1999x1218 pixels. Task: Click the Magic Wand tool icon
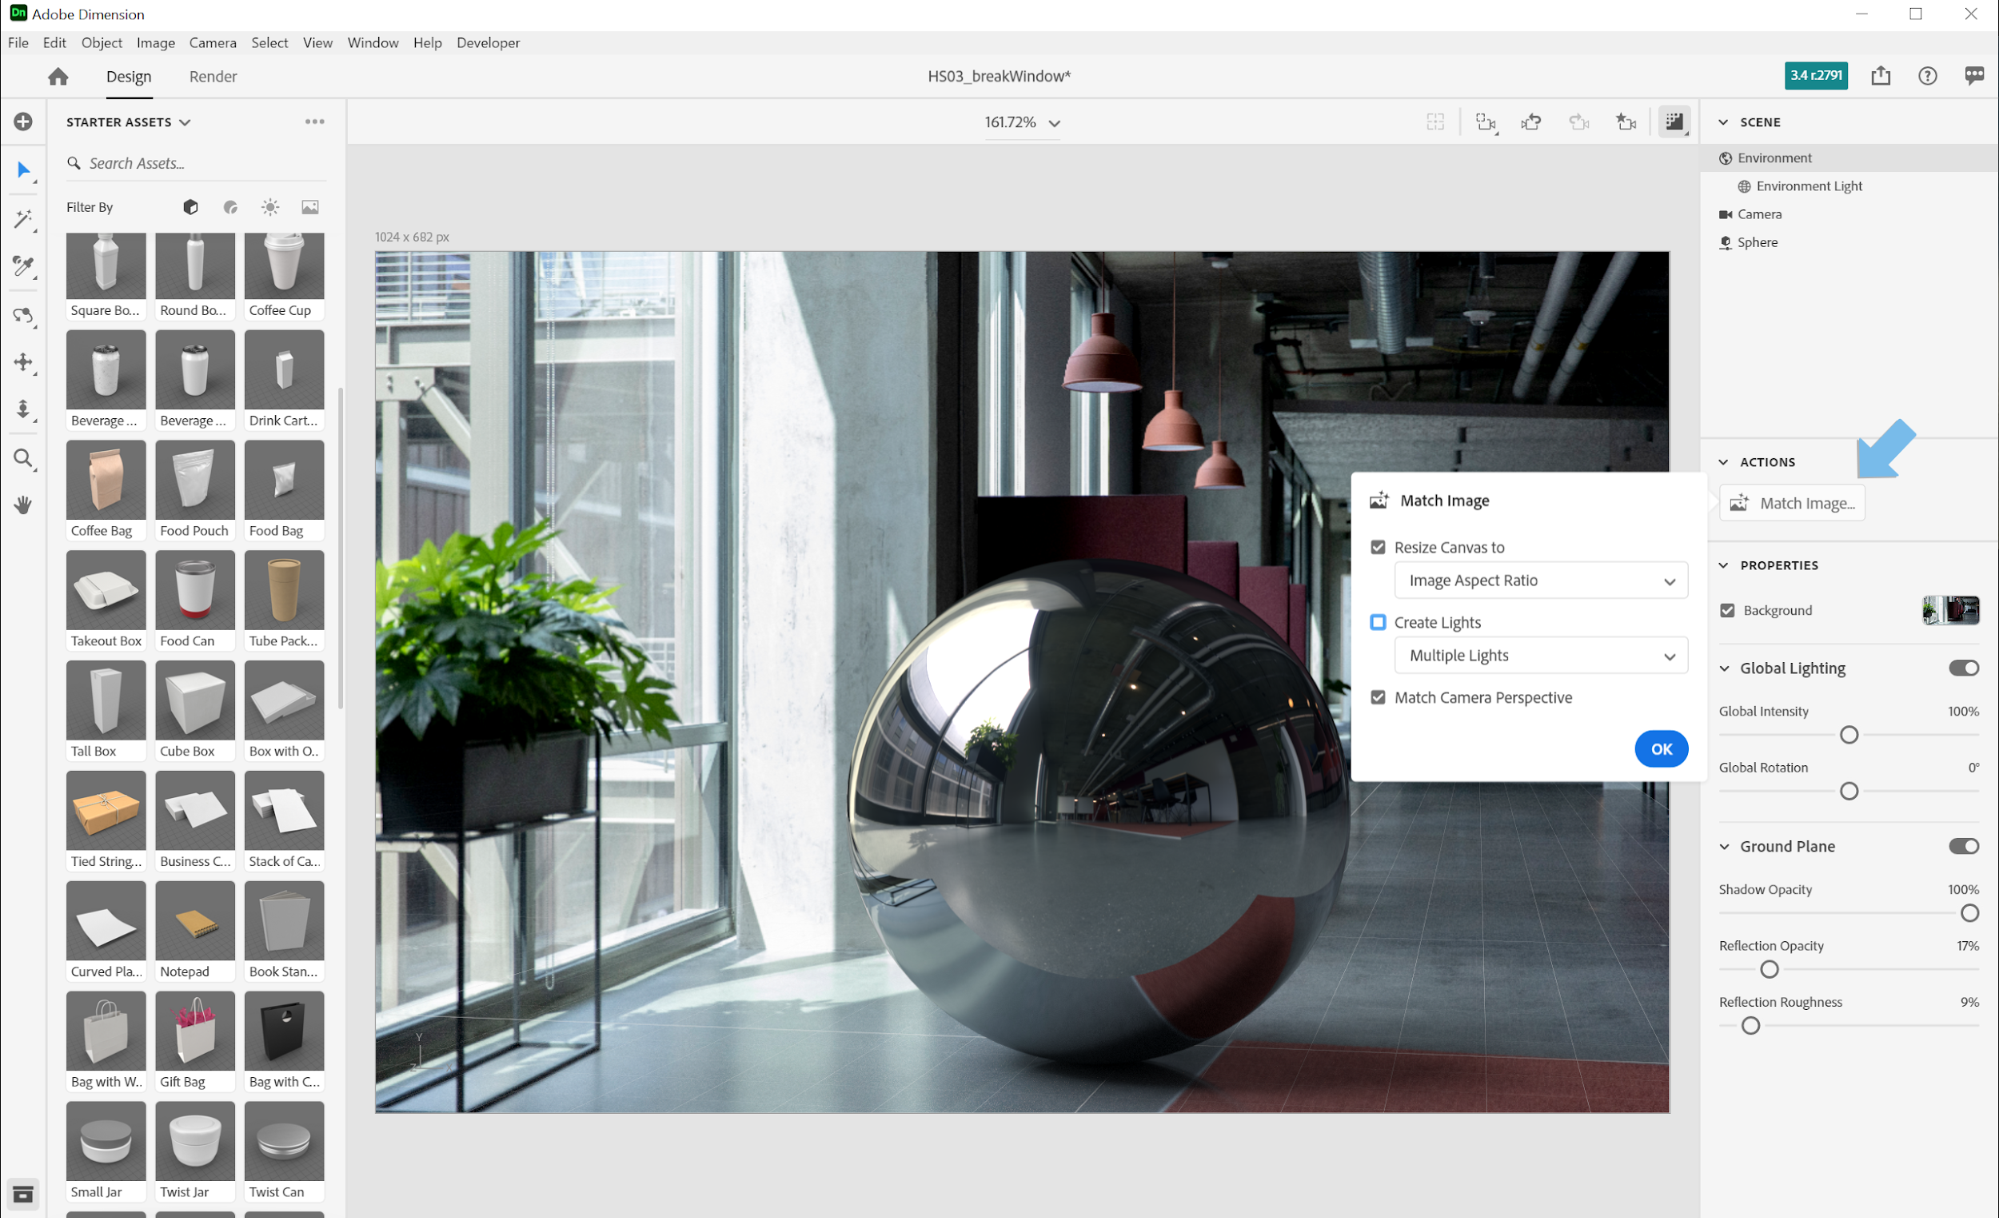(x=21, y=217)
